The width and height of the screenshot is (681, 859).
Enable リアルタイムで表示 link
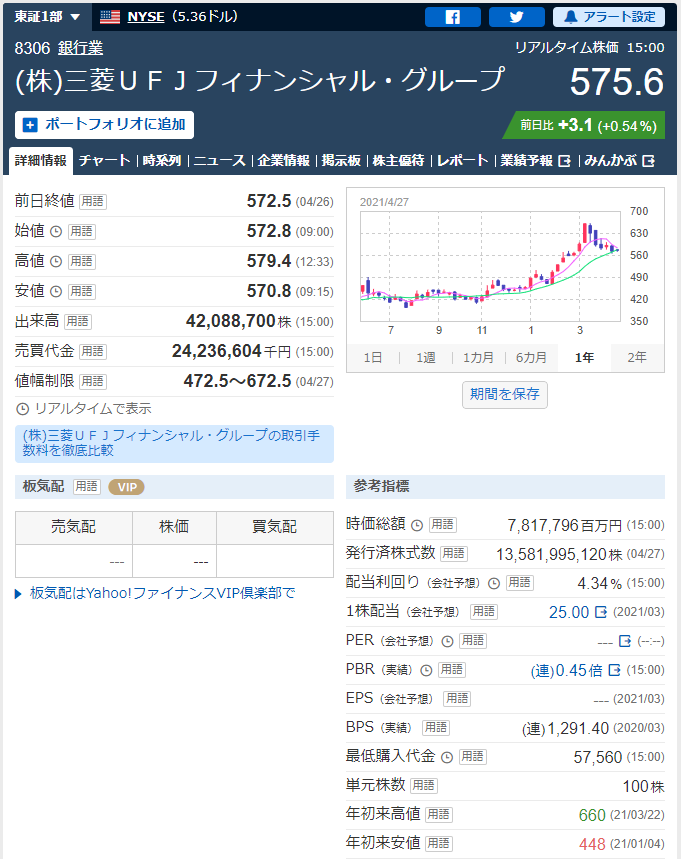click(83, 409)
